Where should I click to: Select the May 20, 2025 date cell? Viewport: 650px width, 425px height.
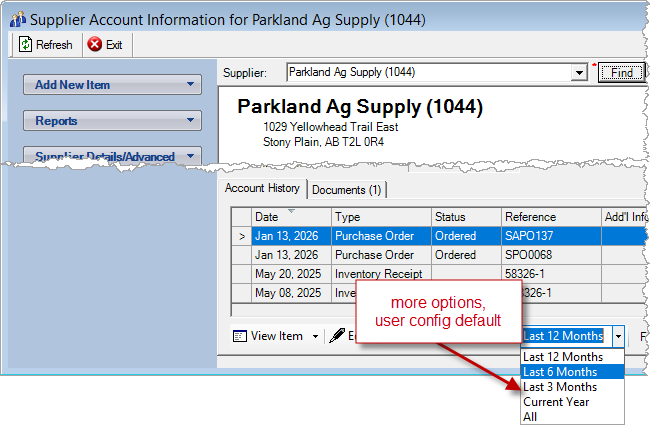click(x=291, y=274)
